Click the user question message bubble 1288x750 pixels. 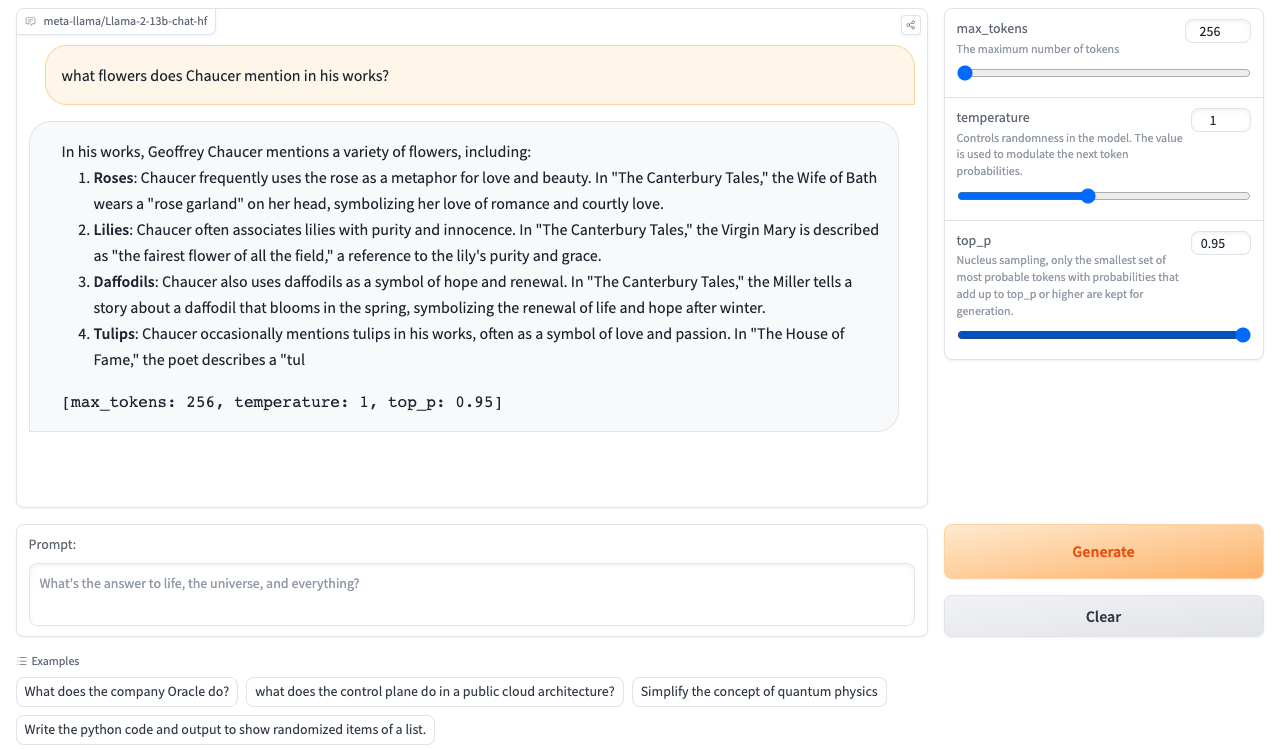pyautogui.click(x=479, y=75)
